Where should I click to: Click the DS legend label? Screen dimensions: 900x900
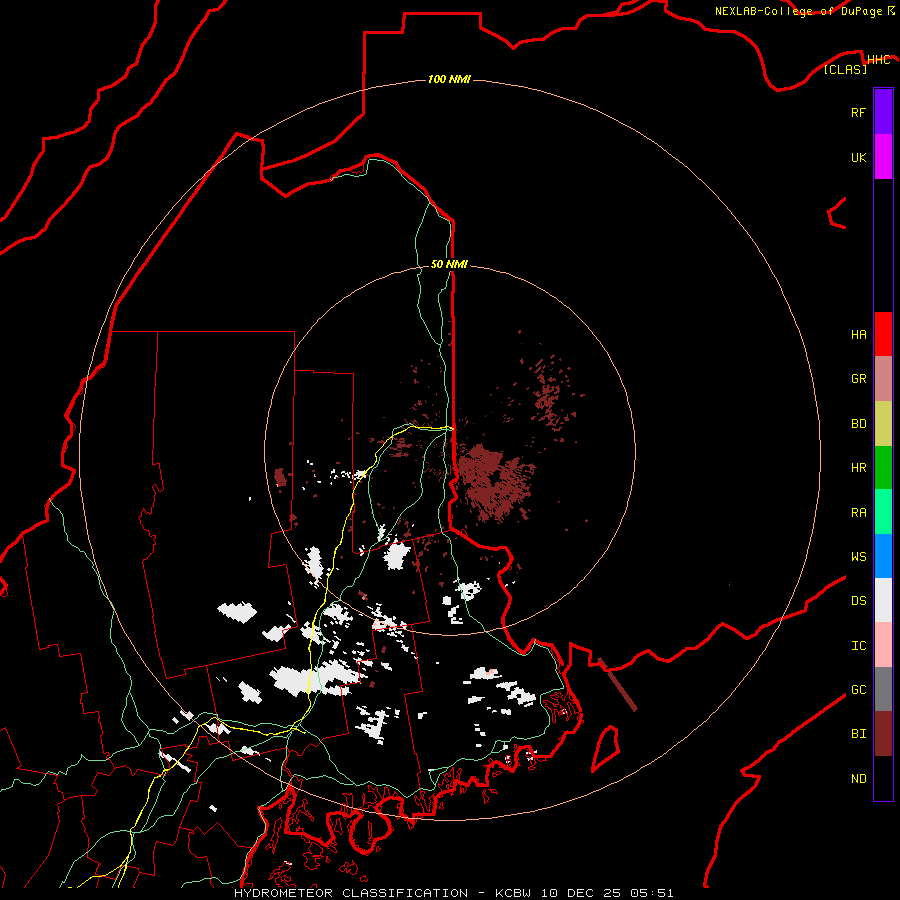(x=858, y=601)
